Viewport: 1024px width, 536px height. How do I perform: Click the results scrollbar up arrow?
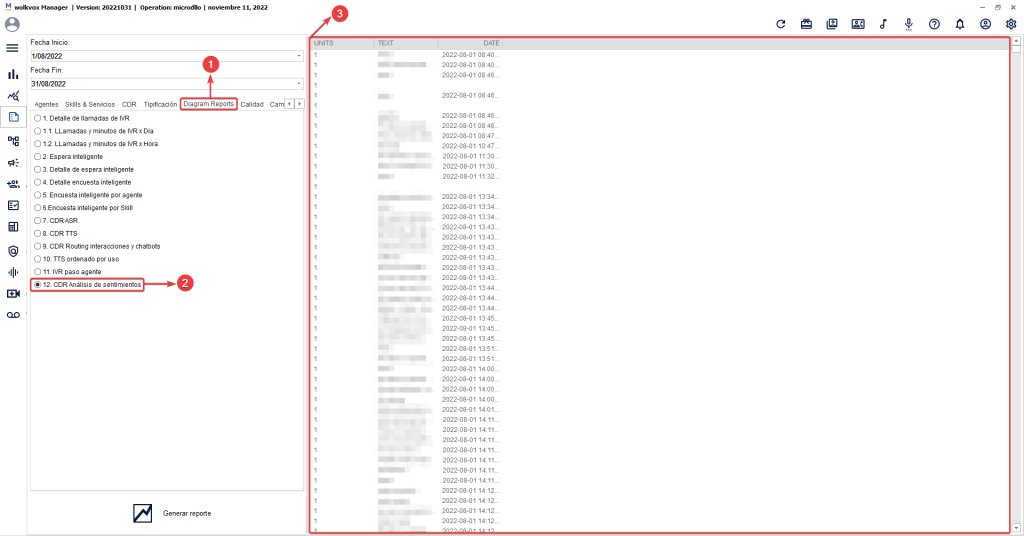[x=1016, y=41]
